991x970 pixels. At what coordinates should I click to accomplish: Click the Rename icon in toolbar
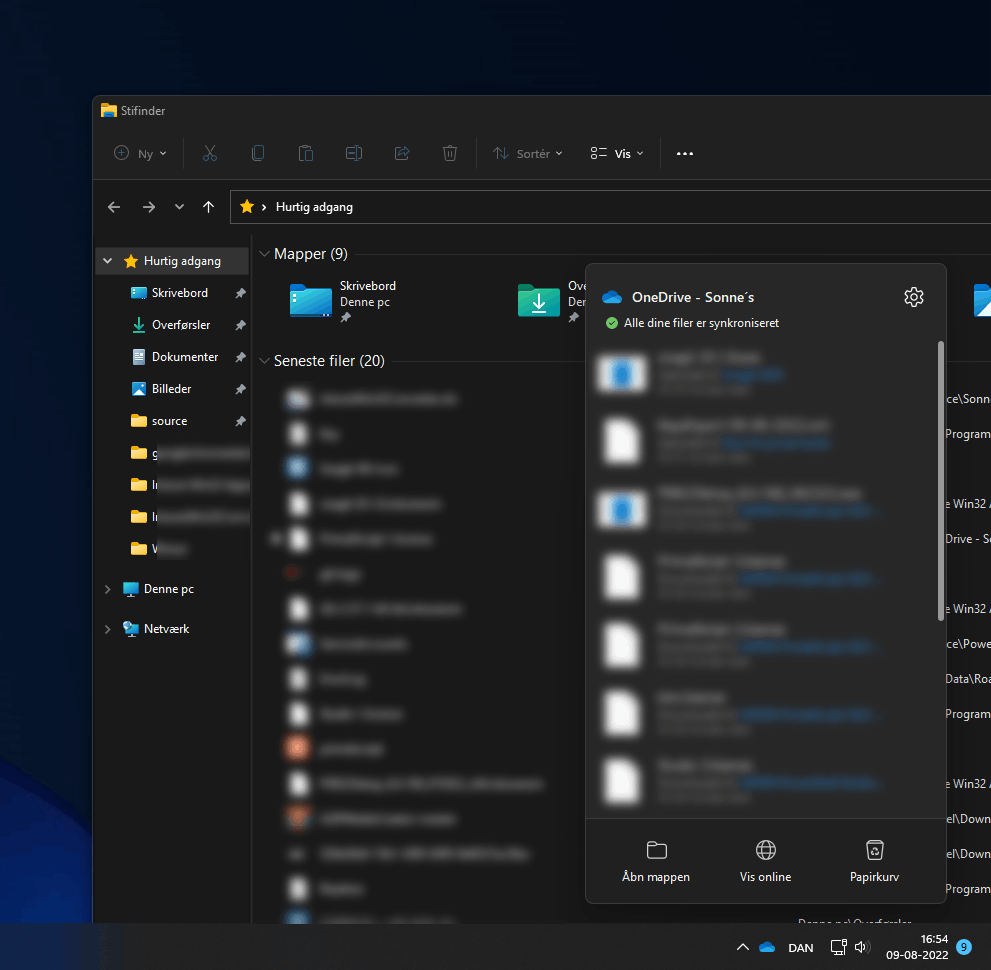tap(354, 154)
